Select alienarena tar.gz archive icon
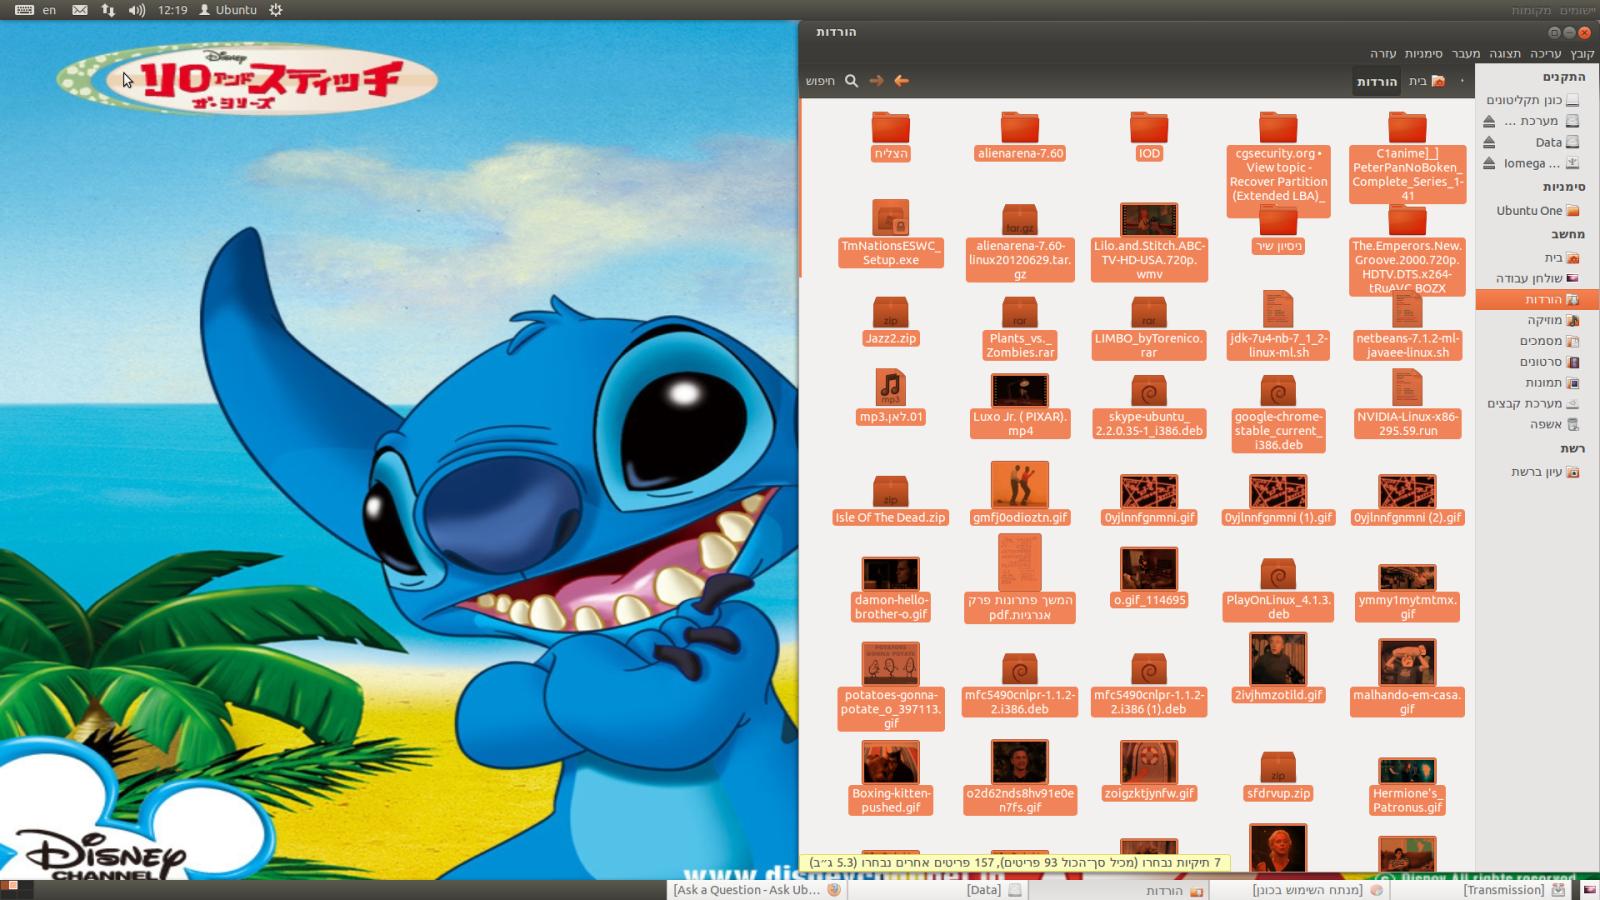Viewport: 1600px width, 900px height. [x=1020, y=219]
